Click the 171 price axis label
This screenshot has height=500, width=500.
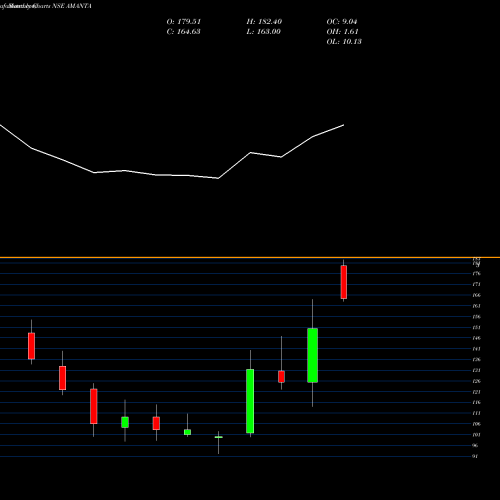[x=477, y=284]
